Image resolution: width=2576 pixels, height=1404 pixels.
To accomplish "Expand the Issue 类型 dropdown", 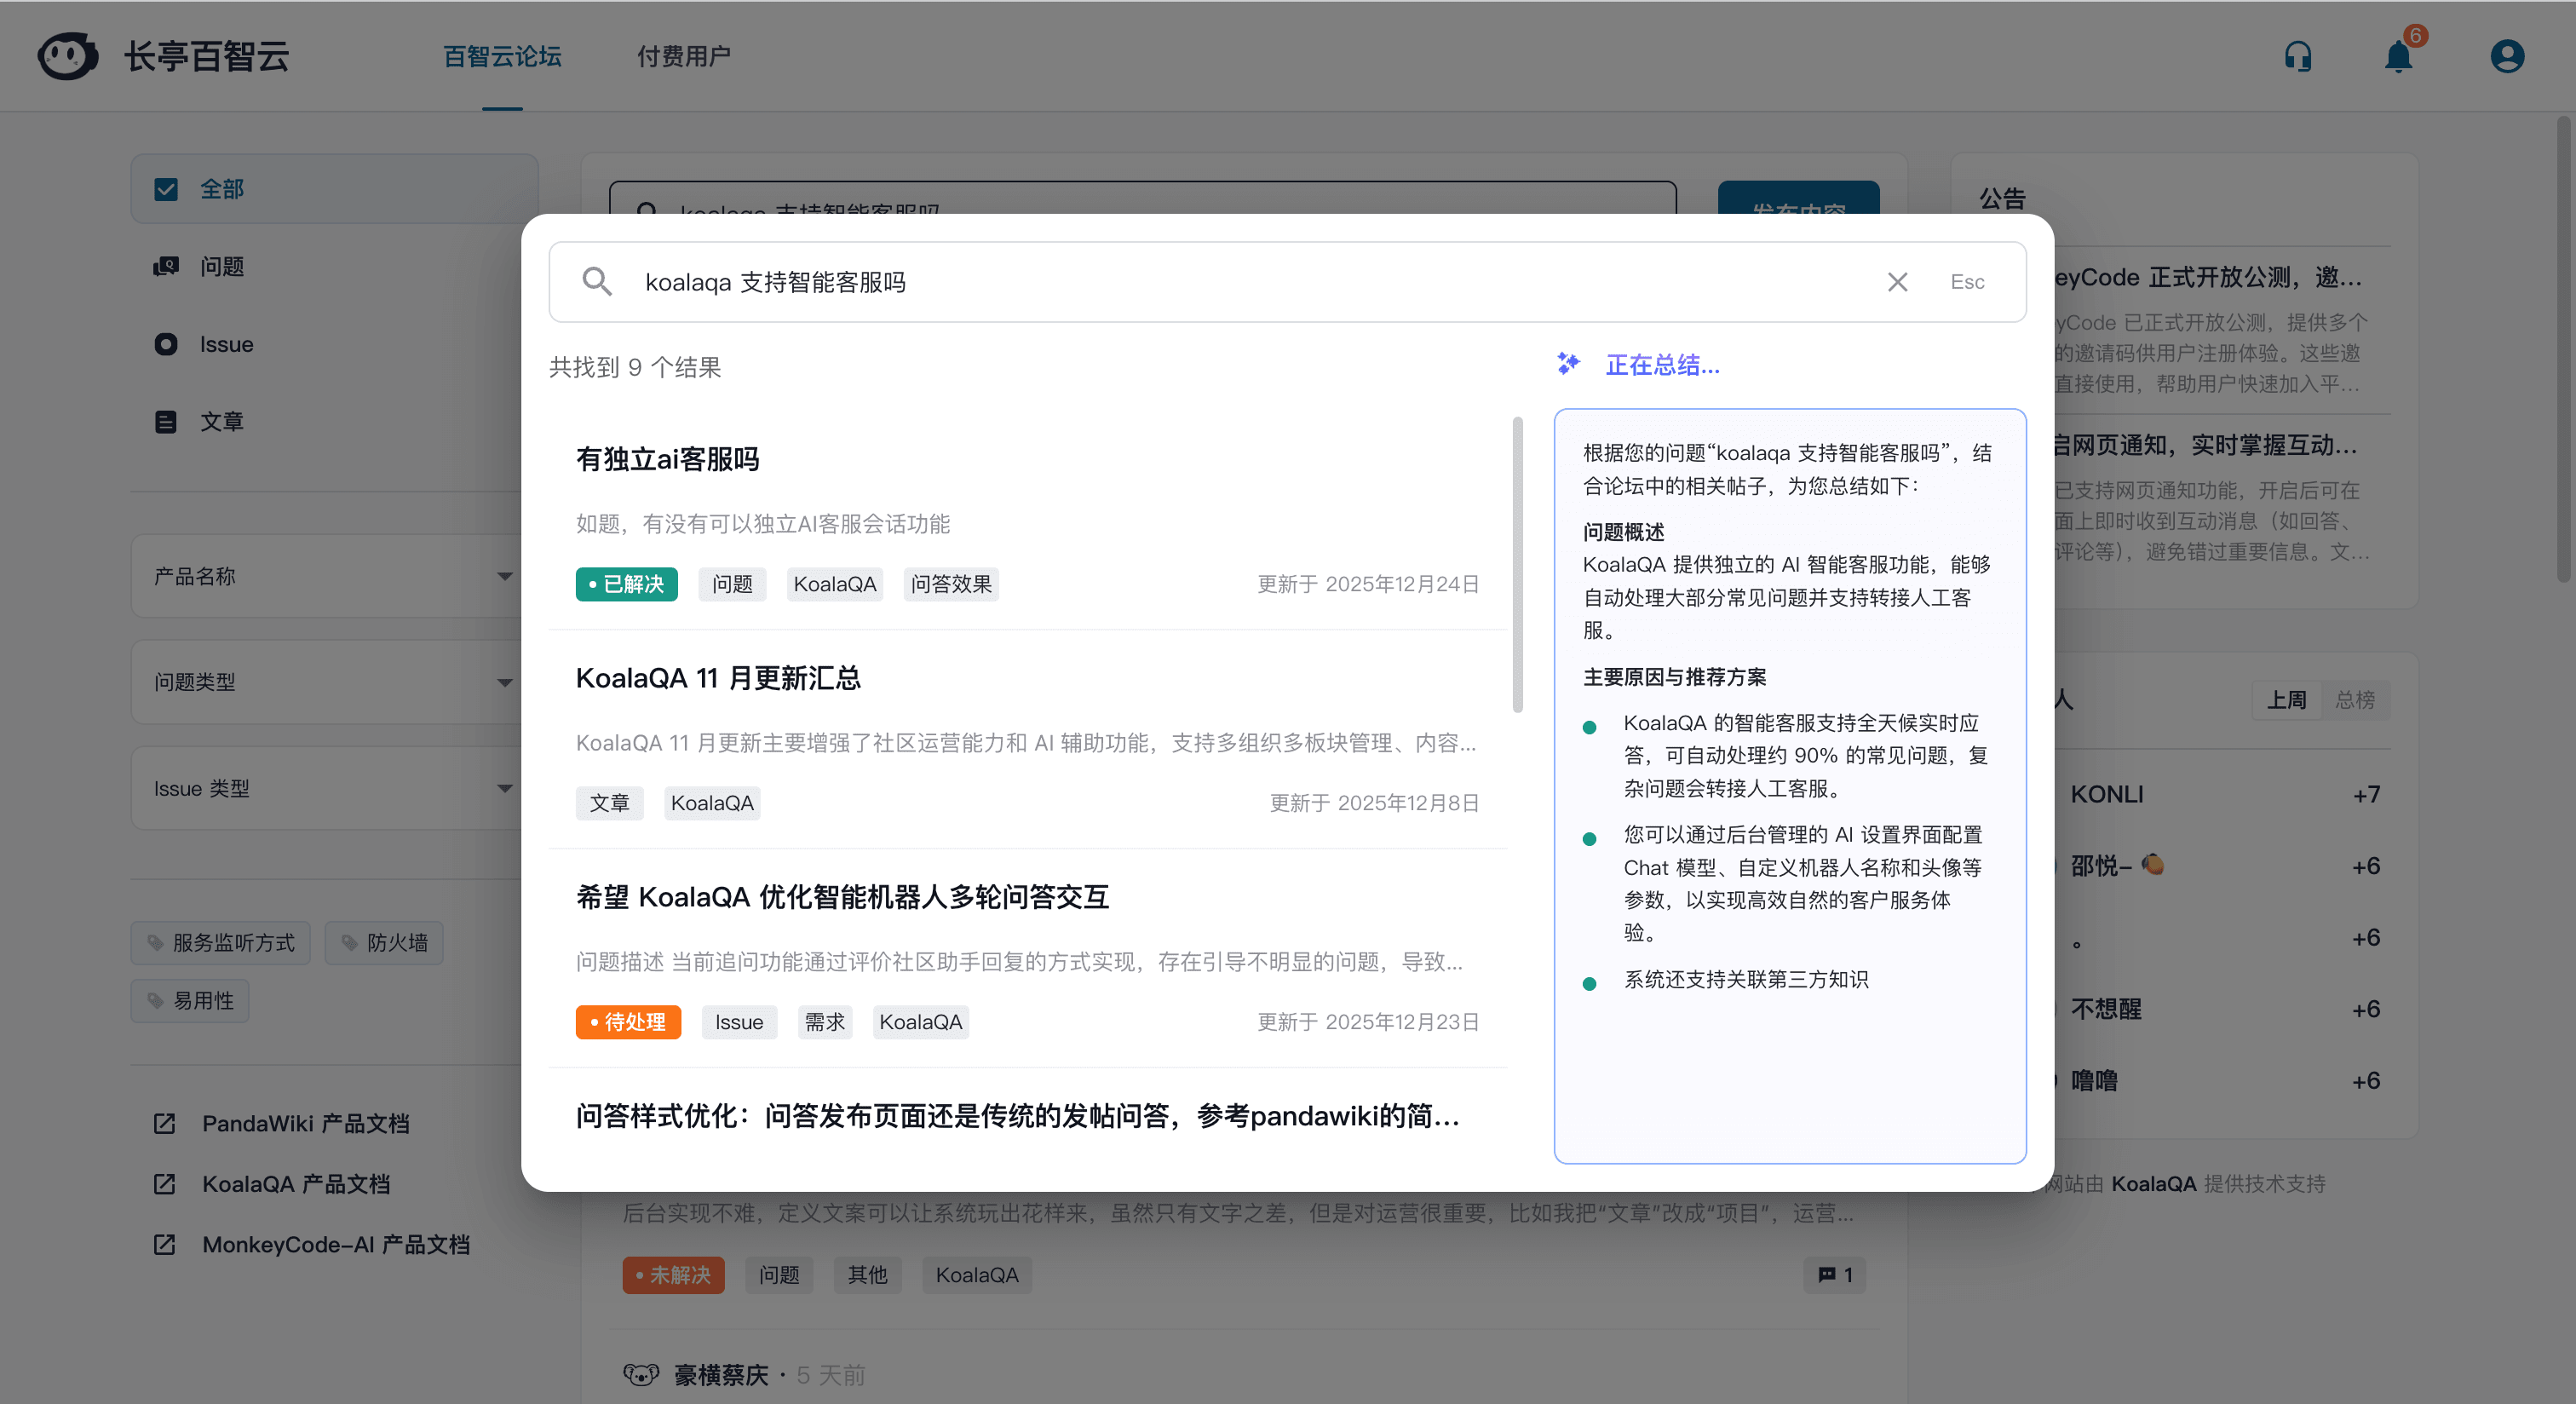I will coord(506,788).
